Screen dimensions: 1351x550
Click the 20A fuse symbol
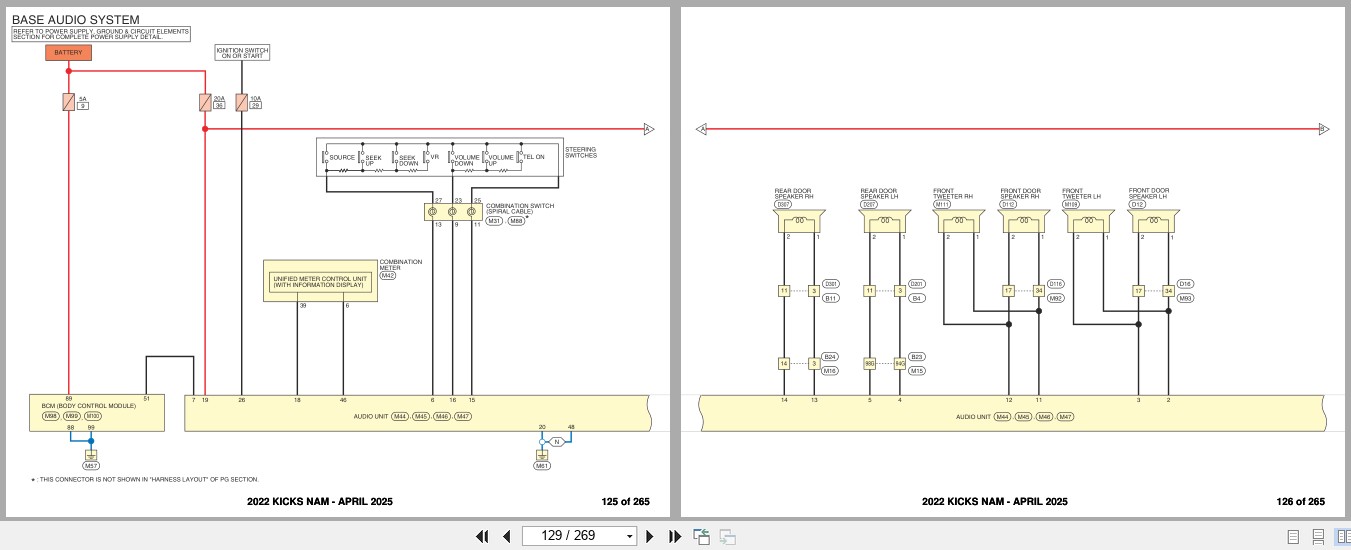coord(205,101)
